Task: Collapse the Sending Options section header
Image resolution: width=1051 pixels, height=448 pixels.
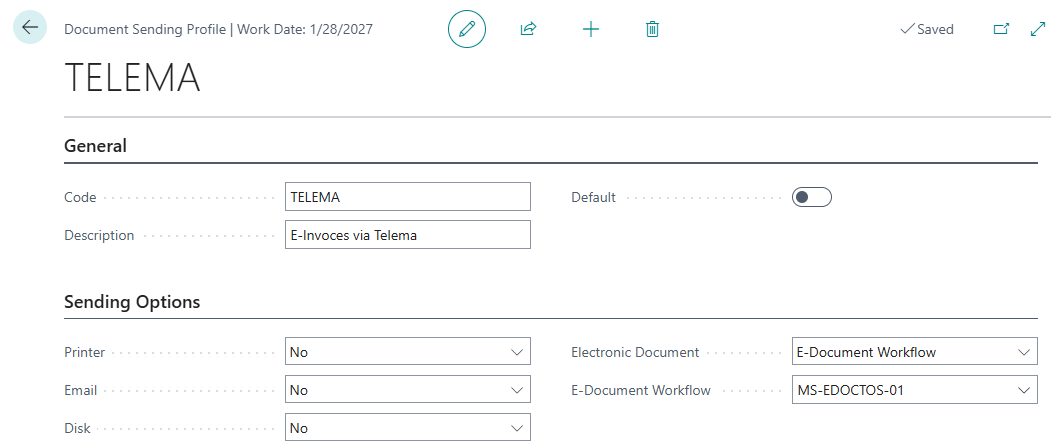Action: click(x=132, y=302)
